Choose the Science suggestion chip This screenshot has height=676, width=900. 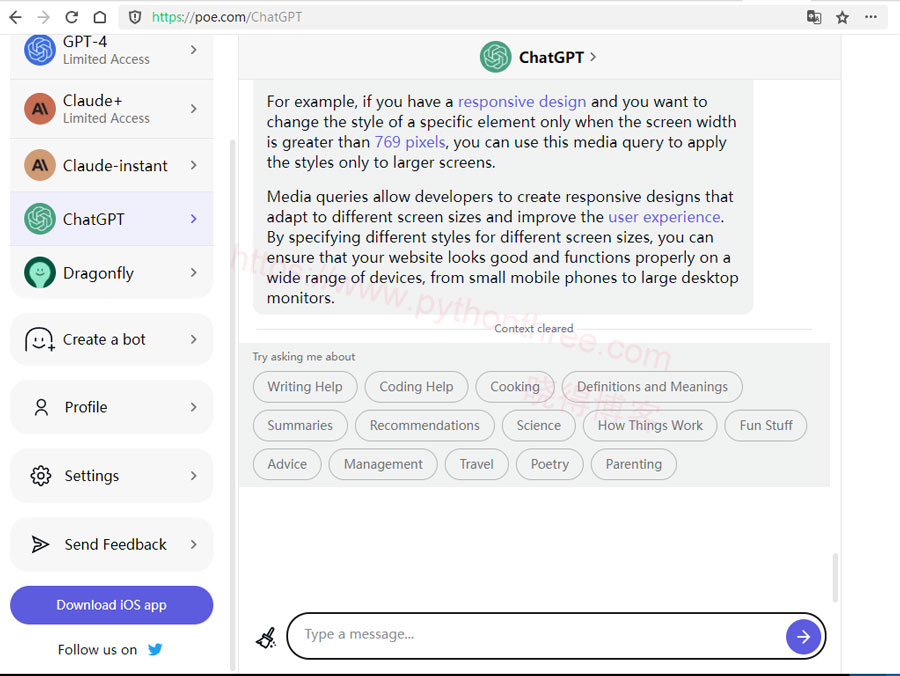[x=538, y=425]
